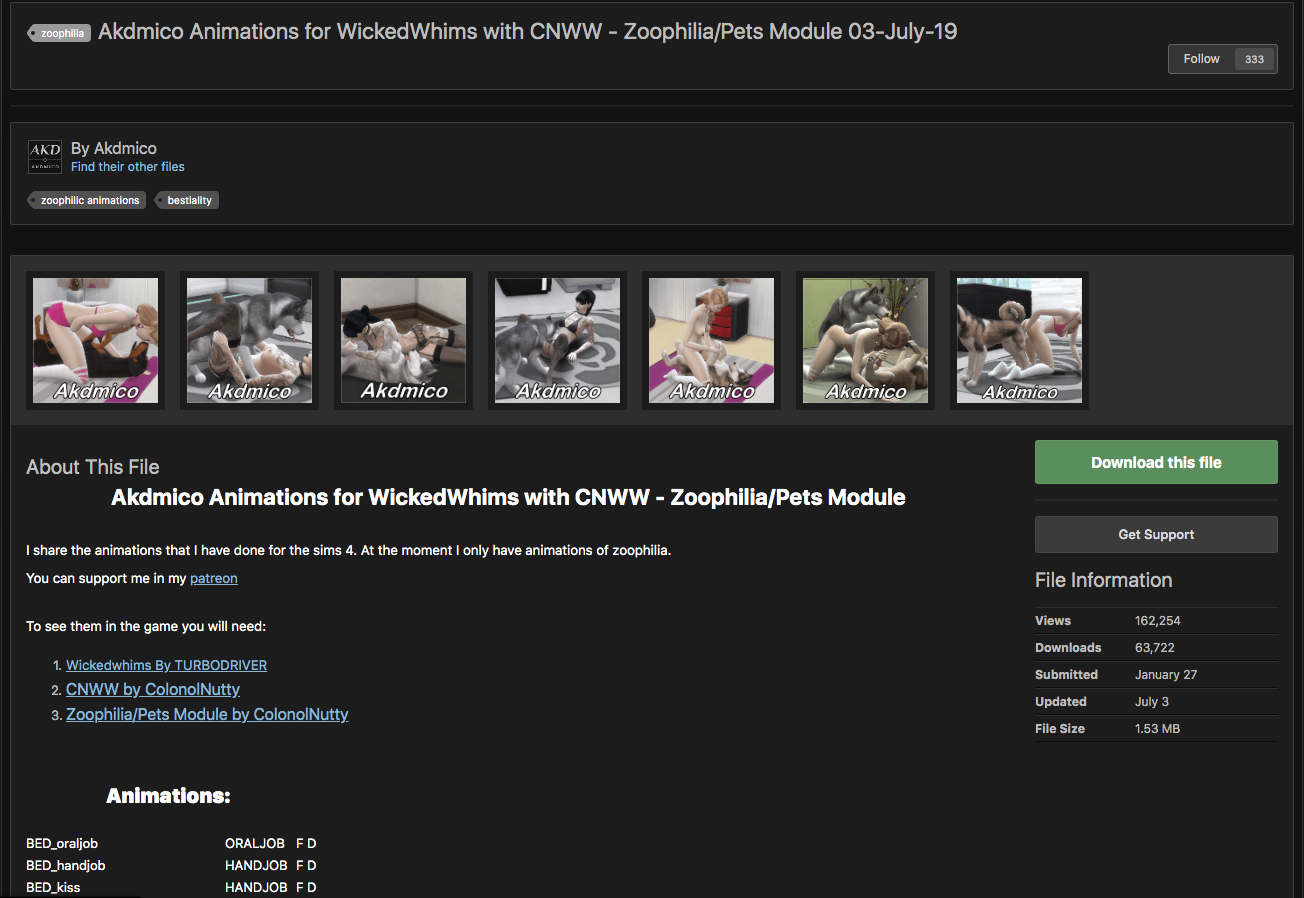
Task: Click the green 'Download this file' button
Action: tap(1156, 462)
